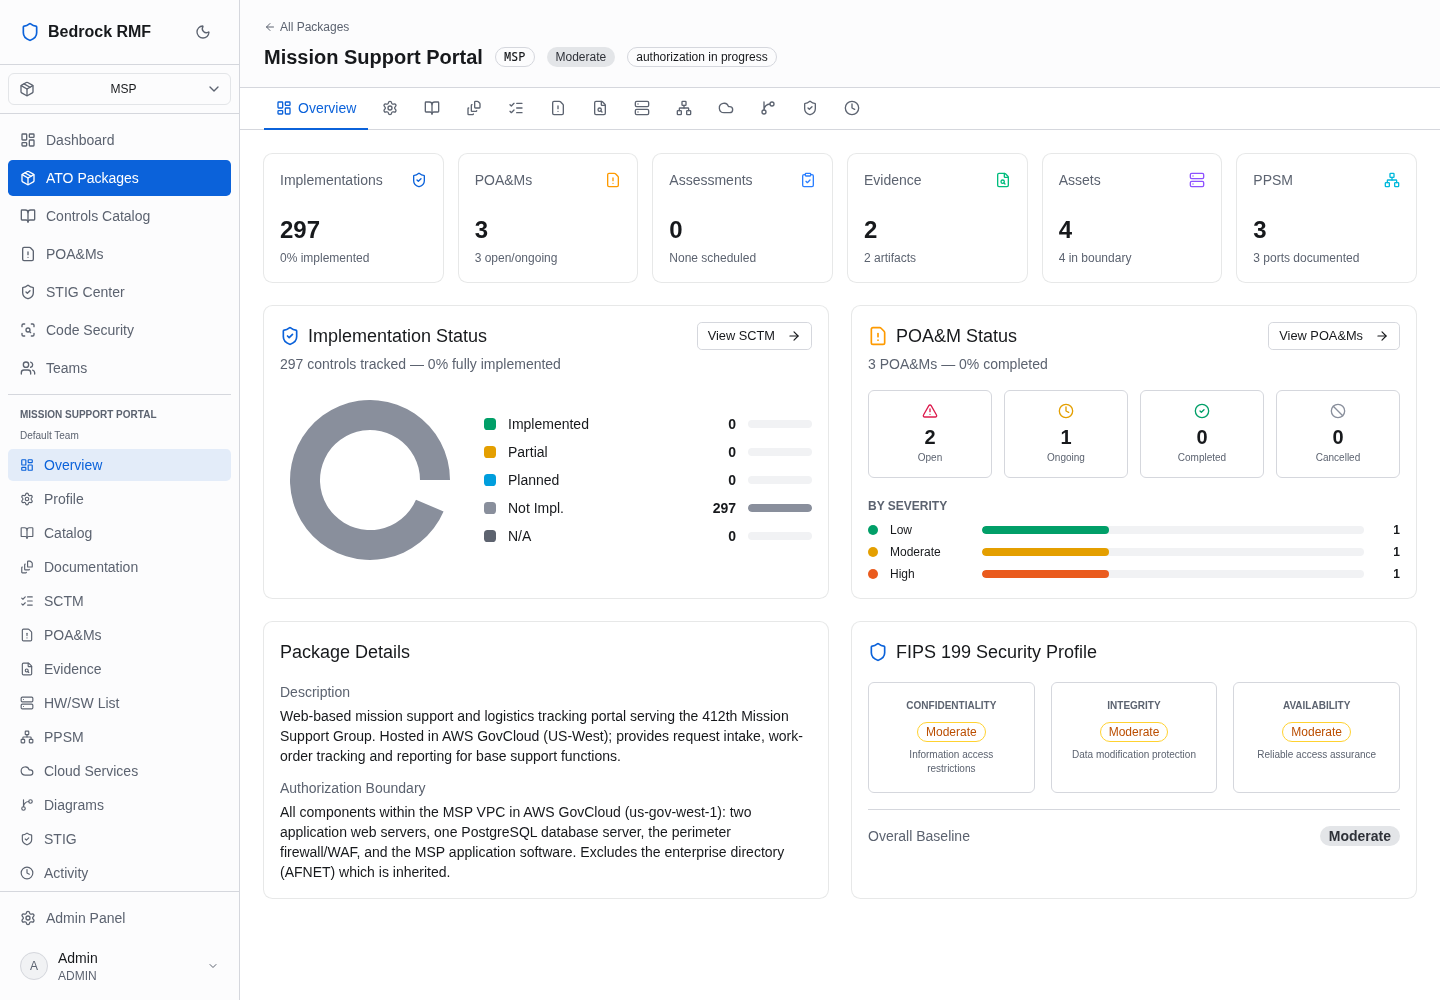Open Admin Panel link
The height and width of the screenshot is (1000, 1440).
click(x=119, y=918)
